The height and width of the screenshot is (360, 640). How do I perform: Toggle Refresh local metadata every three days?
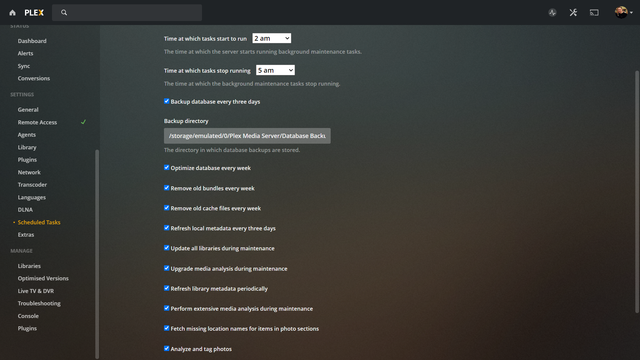(x=167, y=228)
